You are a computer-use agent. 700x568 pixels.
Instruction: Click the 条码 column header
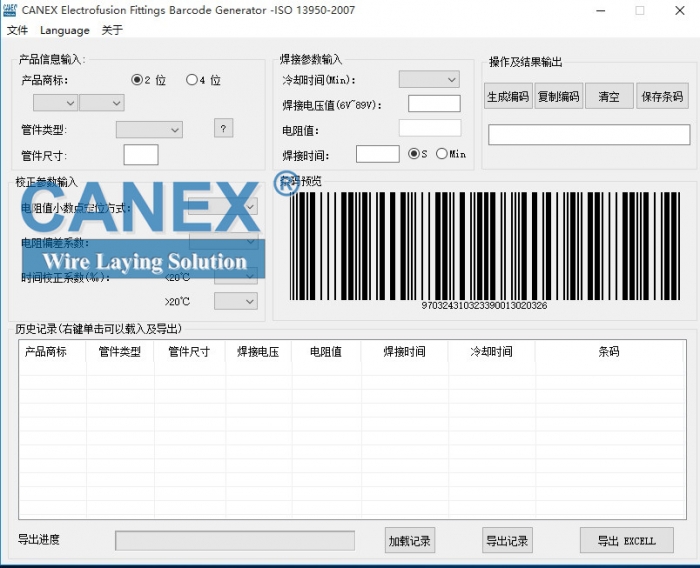[609, 351]
